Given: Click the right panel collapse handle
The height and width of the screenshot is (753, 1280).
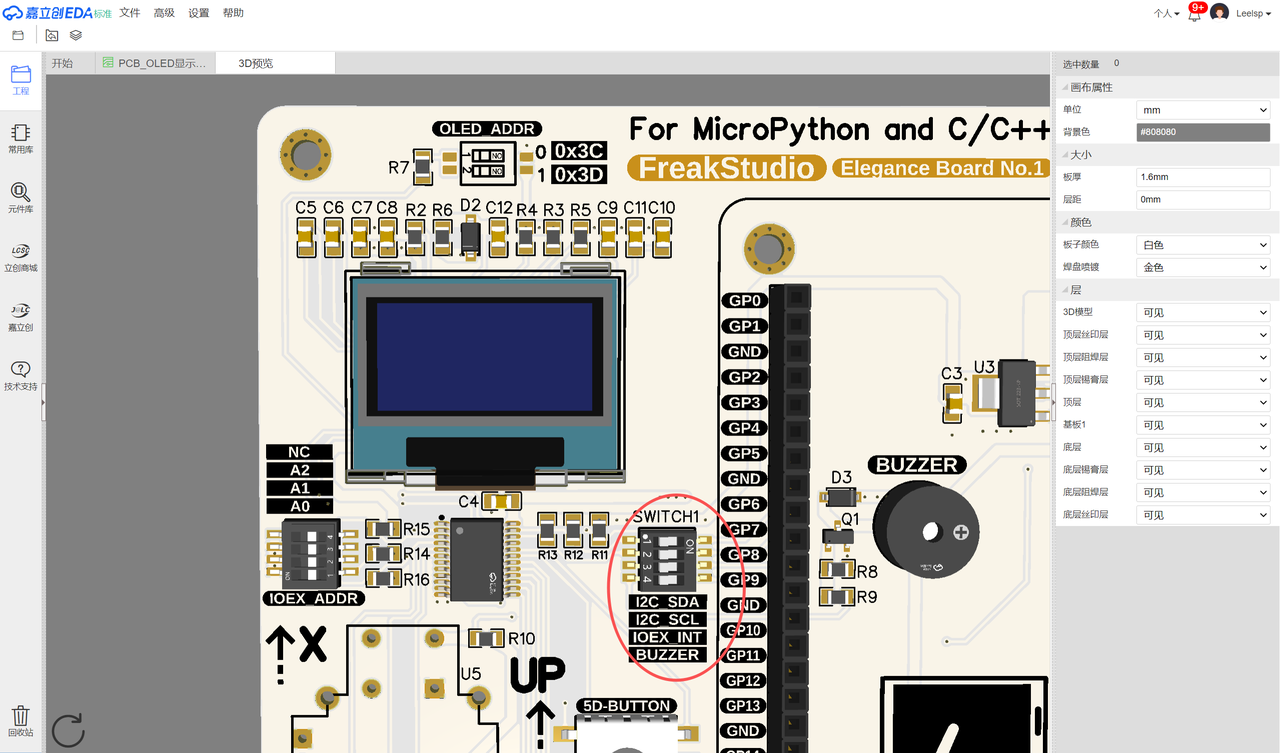Looking at the screenshot, I should pos(1053,402).
